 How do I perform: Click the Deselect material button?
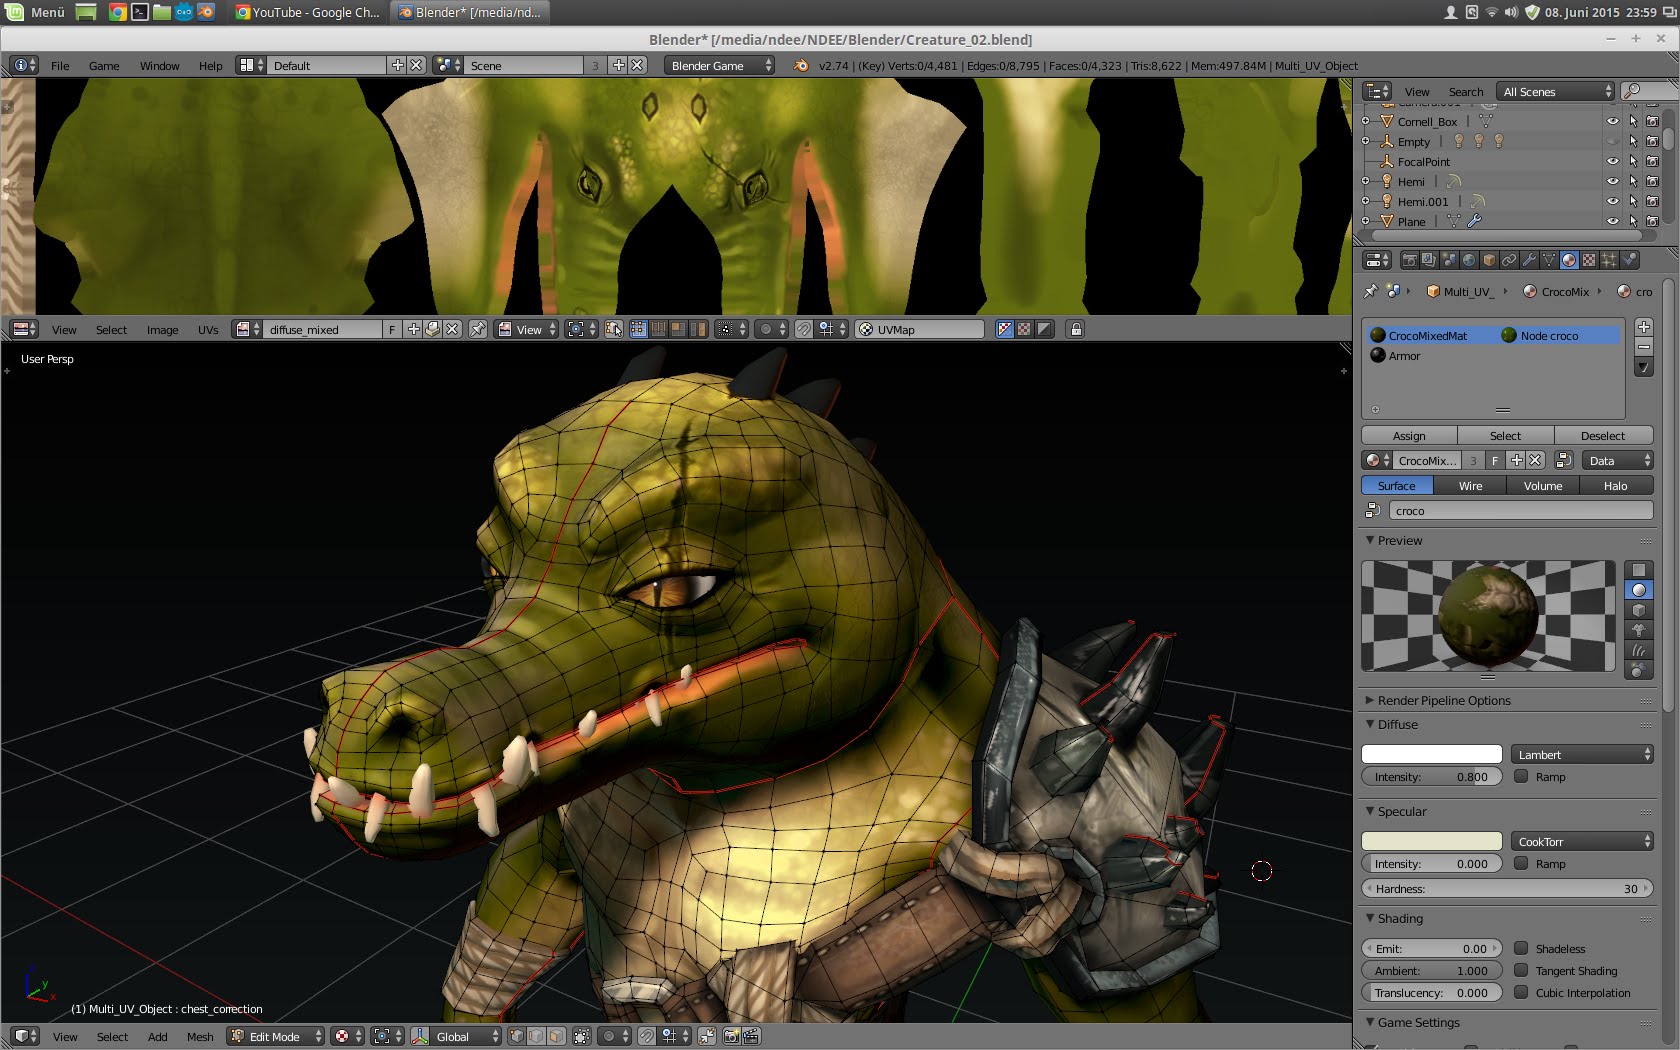1604,435
